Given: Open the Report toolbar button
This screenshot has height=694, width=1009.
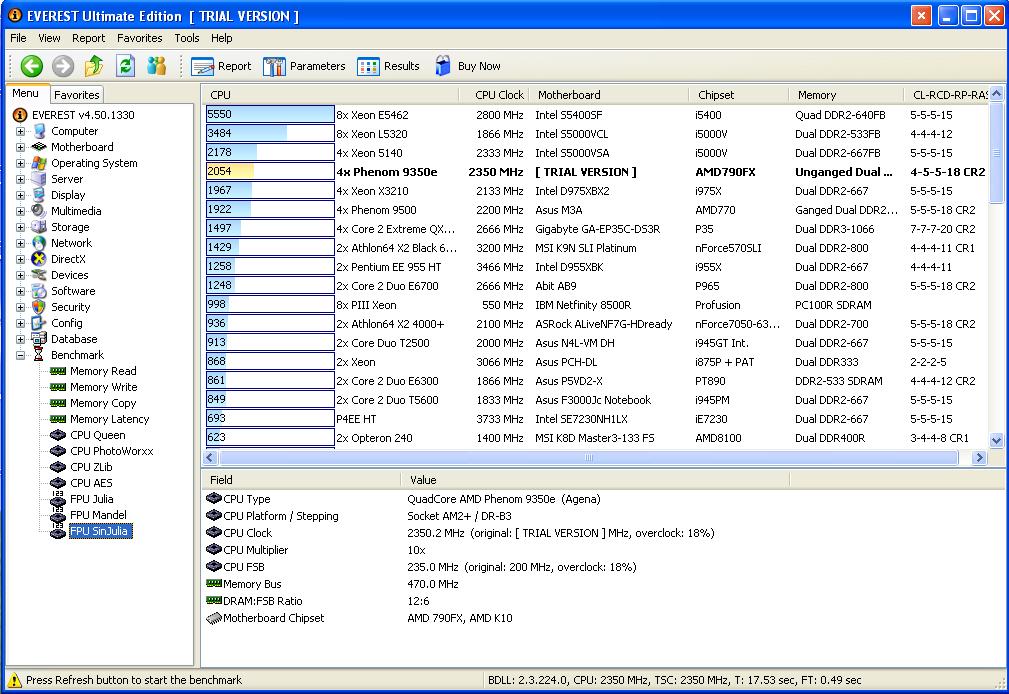Looking at the screenshot, I should pyautogui.click(x=221, y=66).
